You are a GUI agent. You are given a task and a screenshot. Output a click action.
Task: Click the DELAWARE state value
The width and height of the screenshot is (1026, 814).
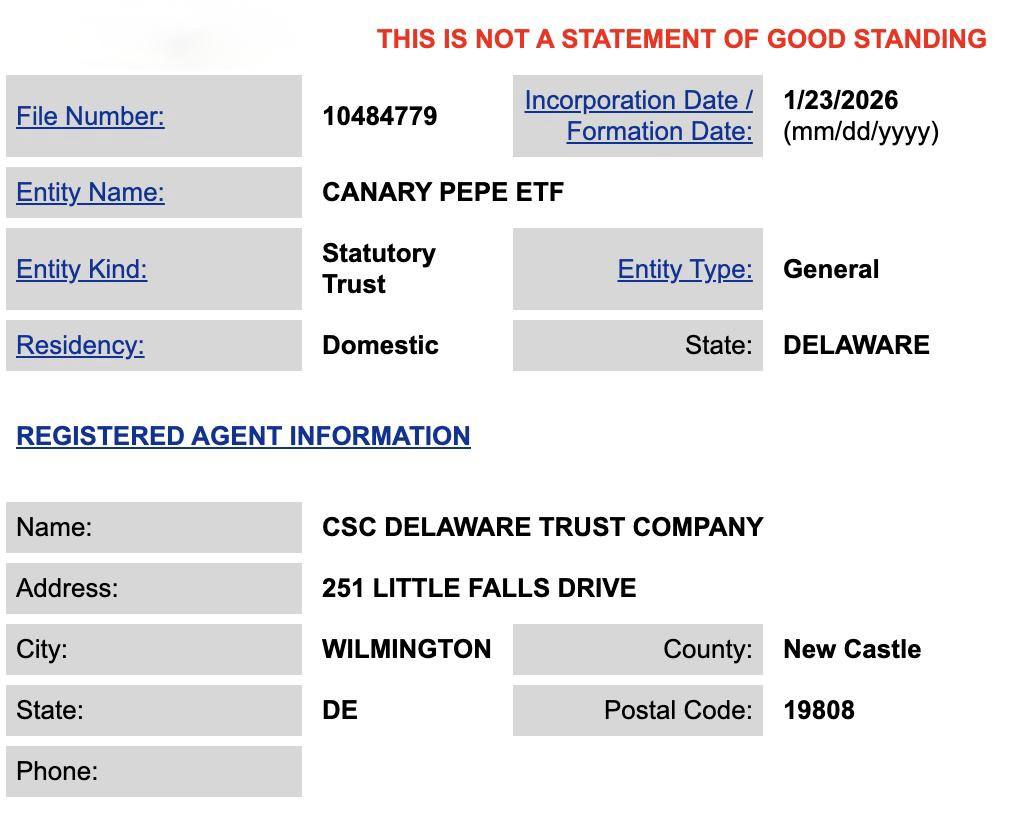[856, 345]
